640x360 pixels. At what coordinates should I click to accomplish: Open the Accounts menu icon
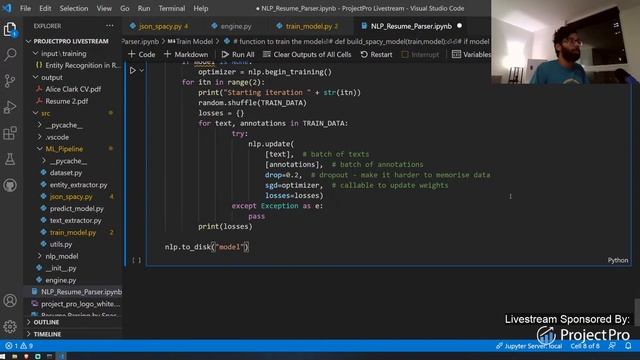10,301
